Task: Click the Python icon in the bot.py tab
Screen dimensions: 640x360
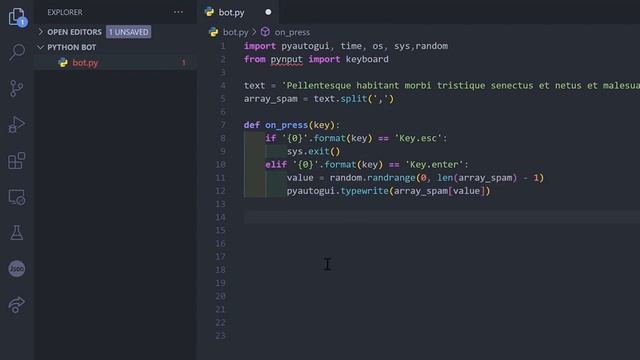Action: [x=210, y=12]
